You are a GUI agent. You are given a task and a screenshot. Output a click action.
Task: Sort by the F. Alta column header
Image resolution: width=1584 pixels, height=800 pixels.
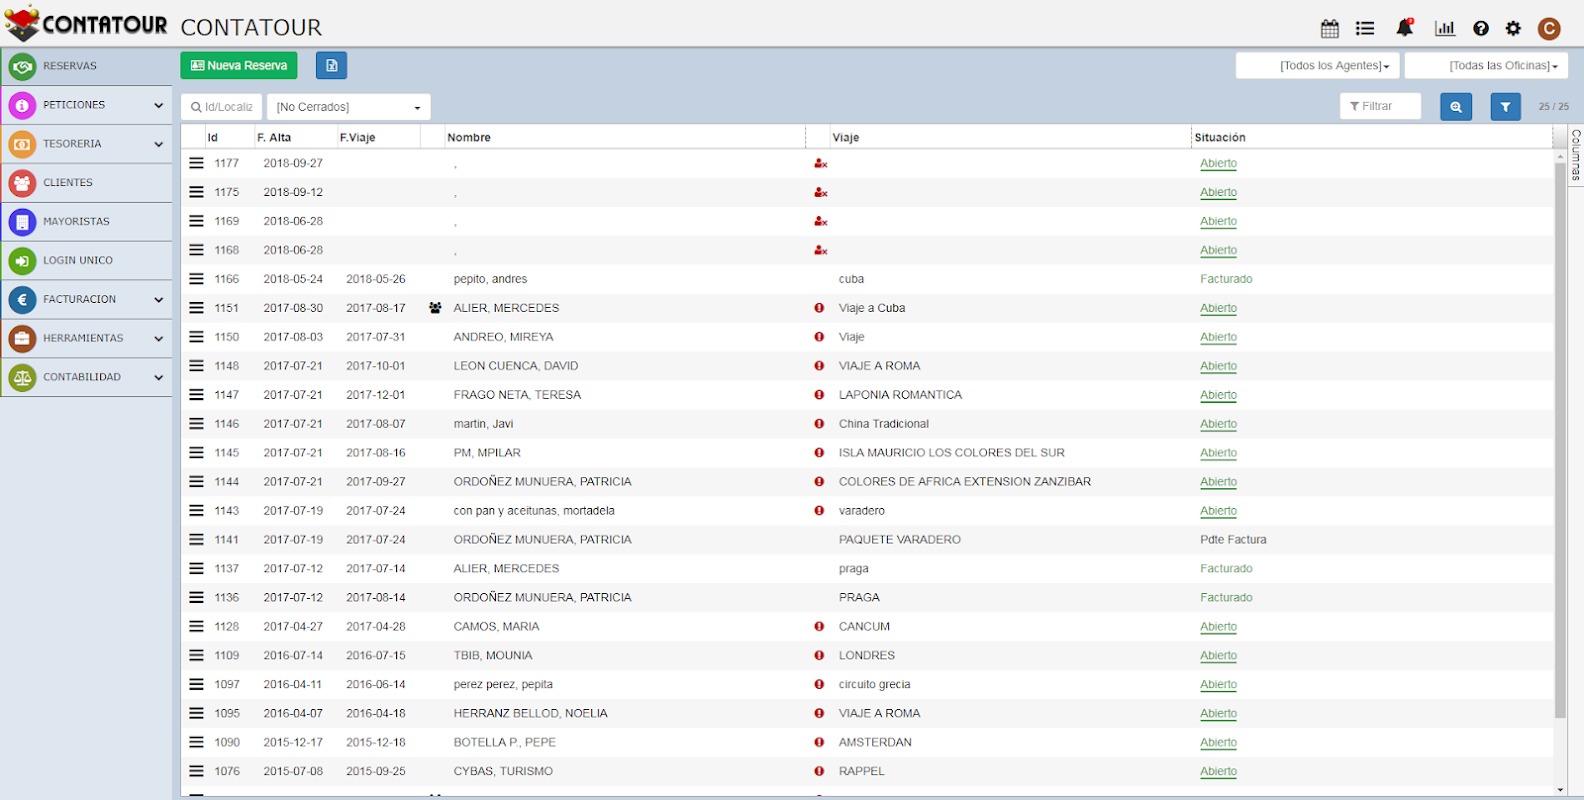274,138
